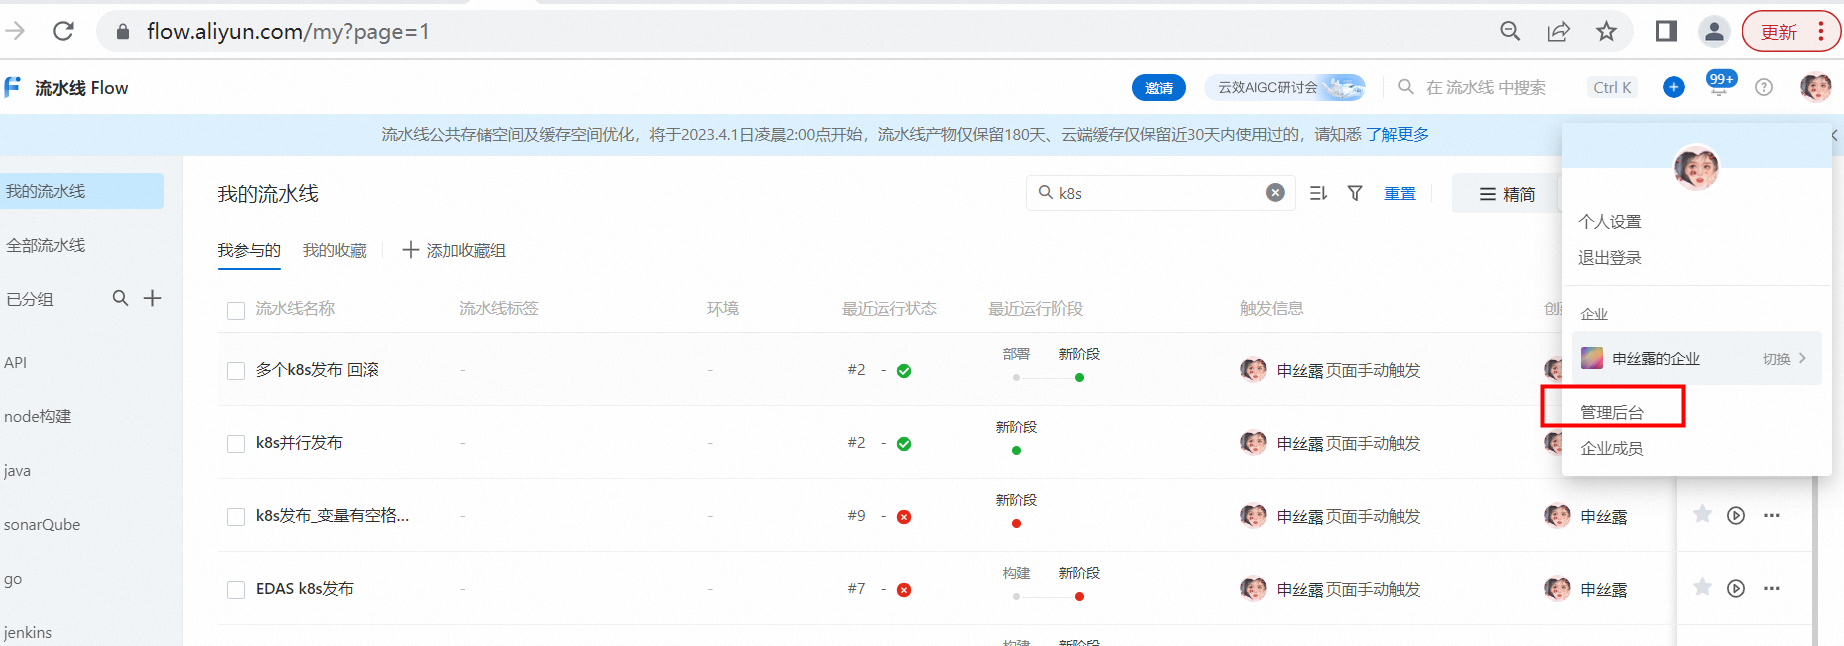This screenshot has height=646, width=1844.
Task: Click success status icon for 多个k8s发布 回滚
Action: coord(904,370)
